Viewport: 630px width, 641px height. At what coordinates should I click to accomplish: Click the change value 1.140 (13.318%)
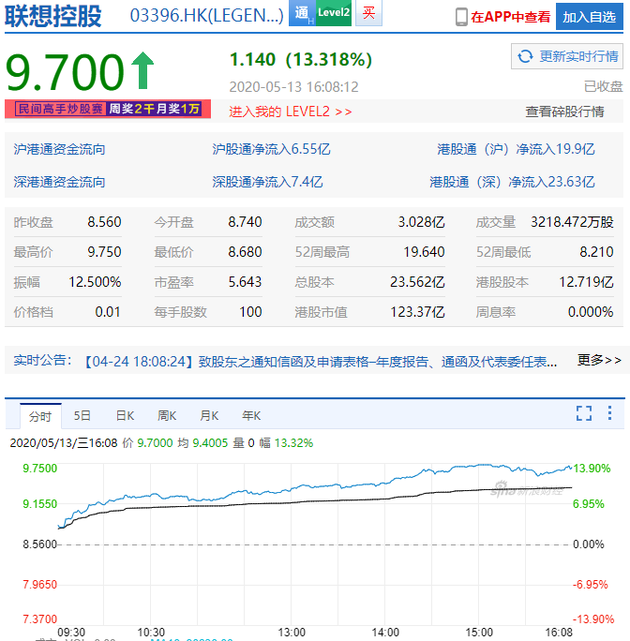tap(301, 60)
